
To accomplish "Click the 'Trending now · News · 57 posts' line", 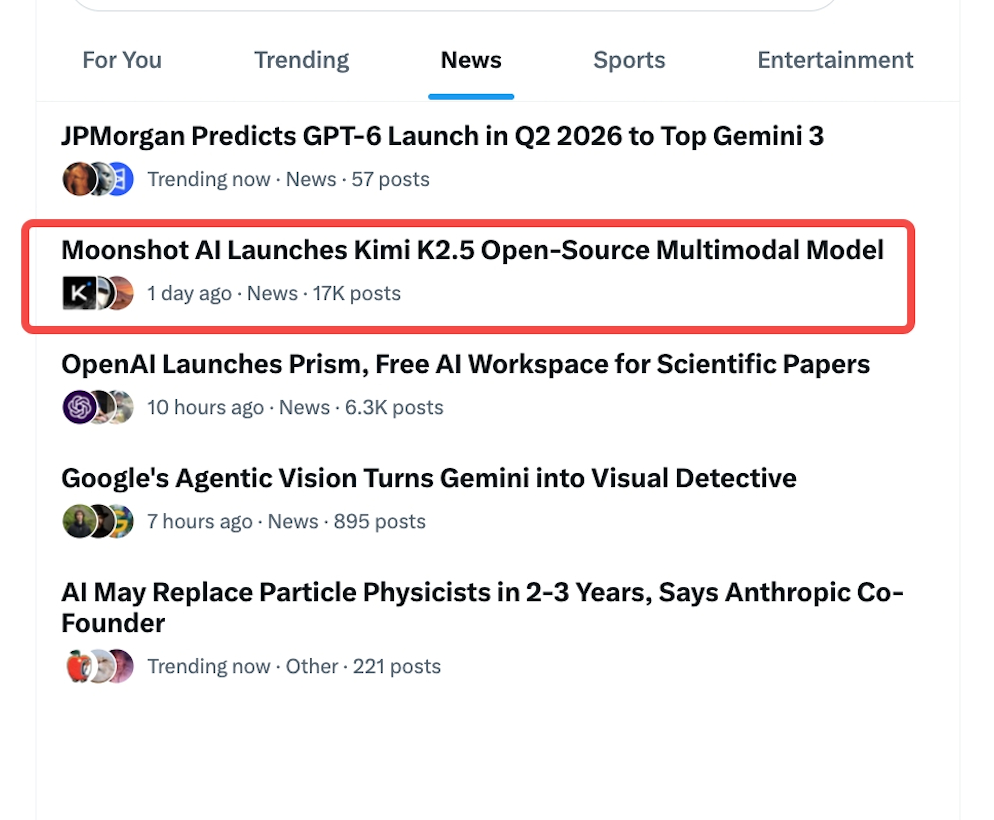I will pos(288,179).
